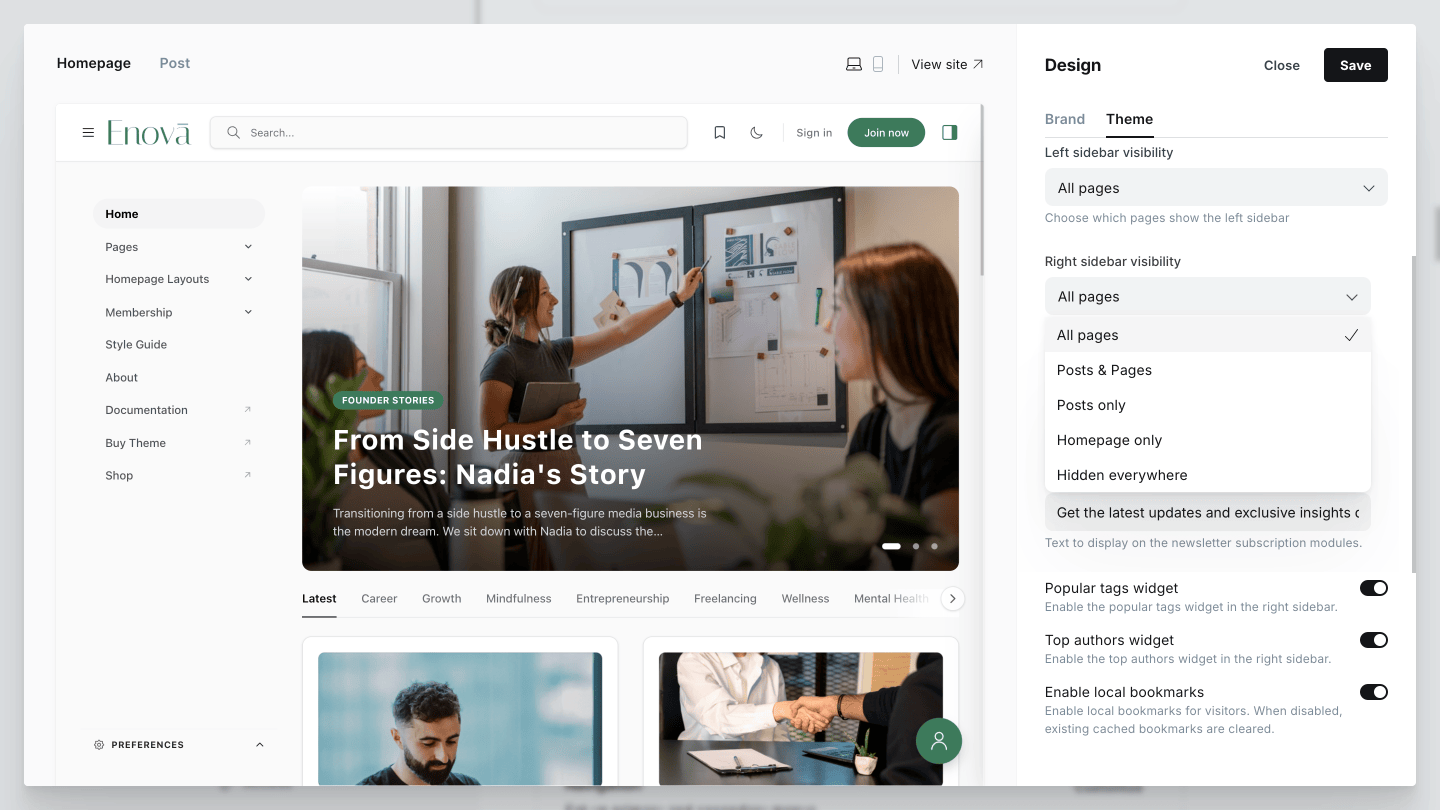Select 'Posts only' option in dropdown
This screenshot has width=1440, height=810.
coord(1091,405)
